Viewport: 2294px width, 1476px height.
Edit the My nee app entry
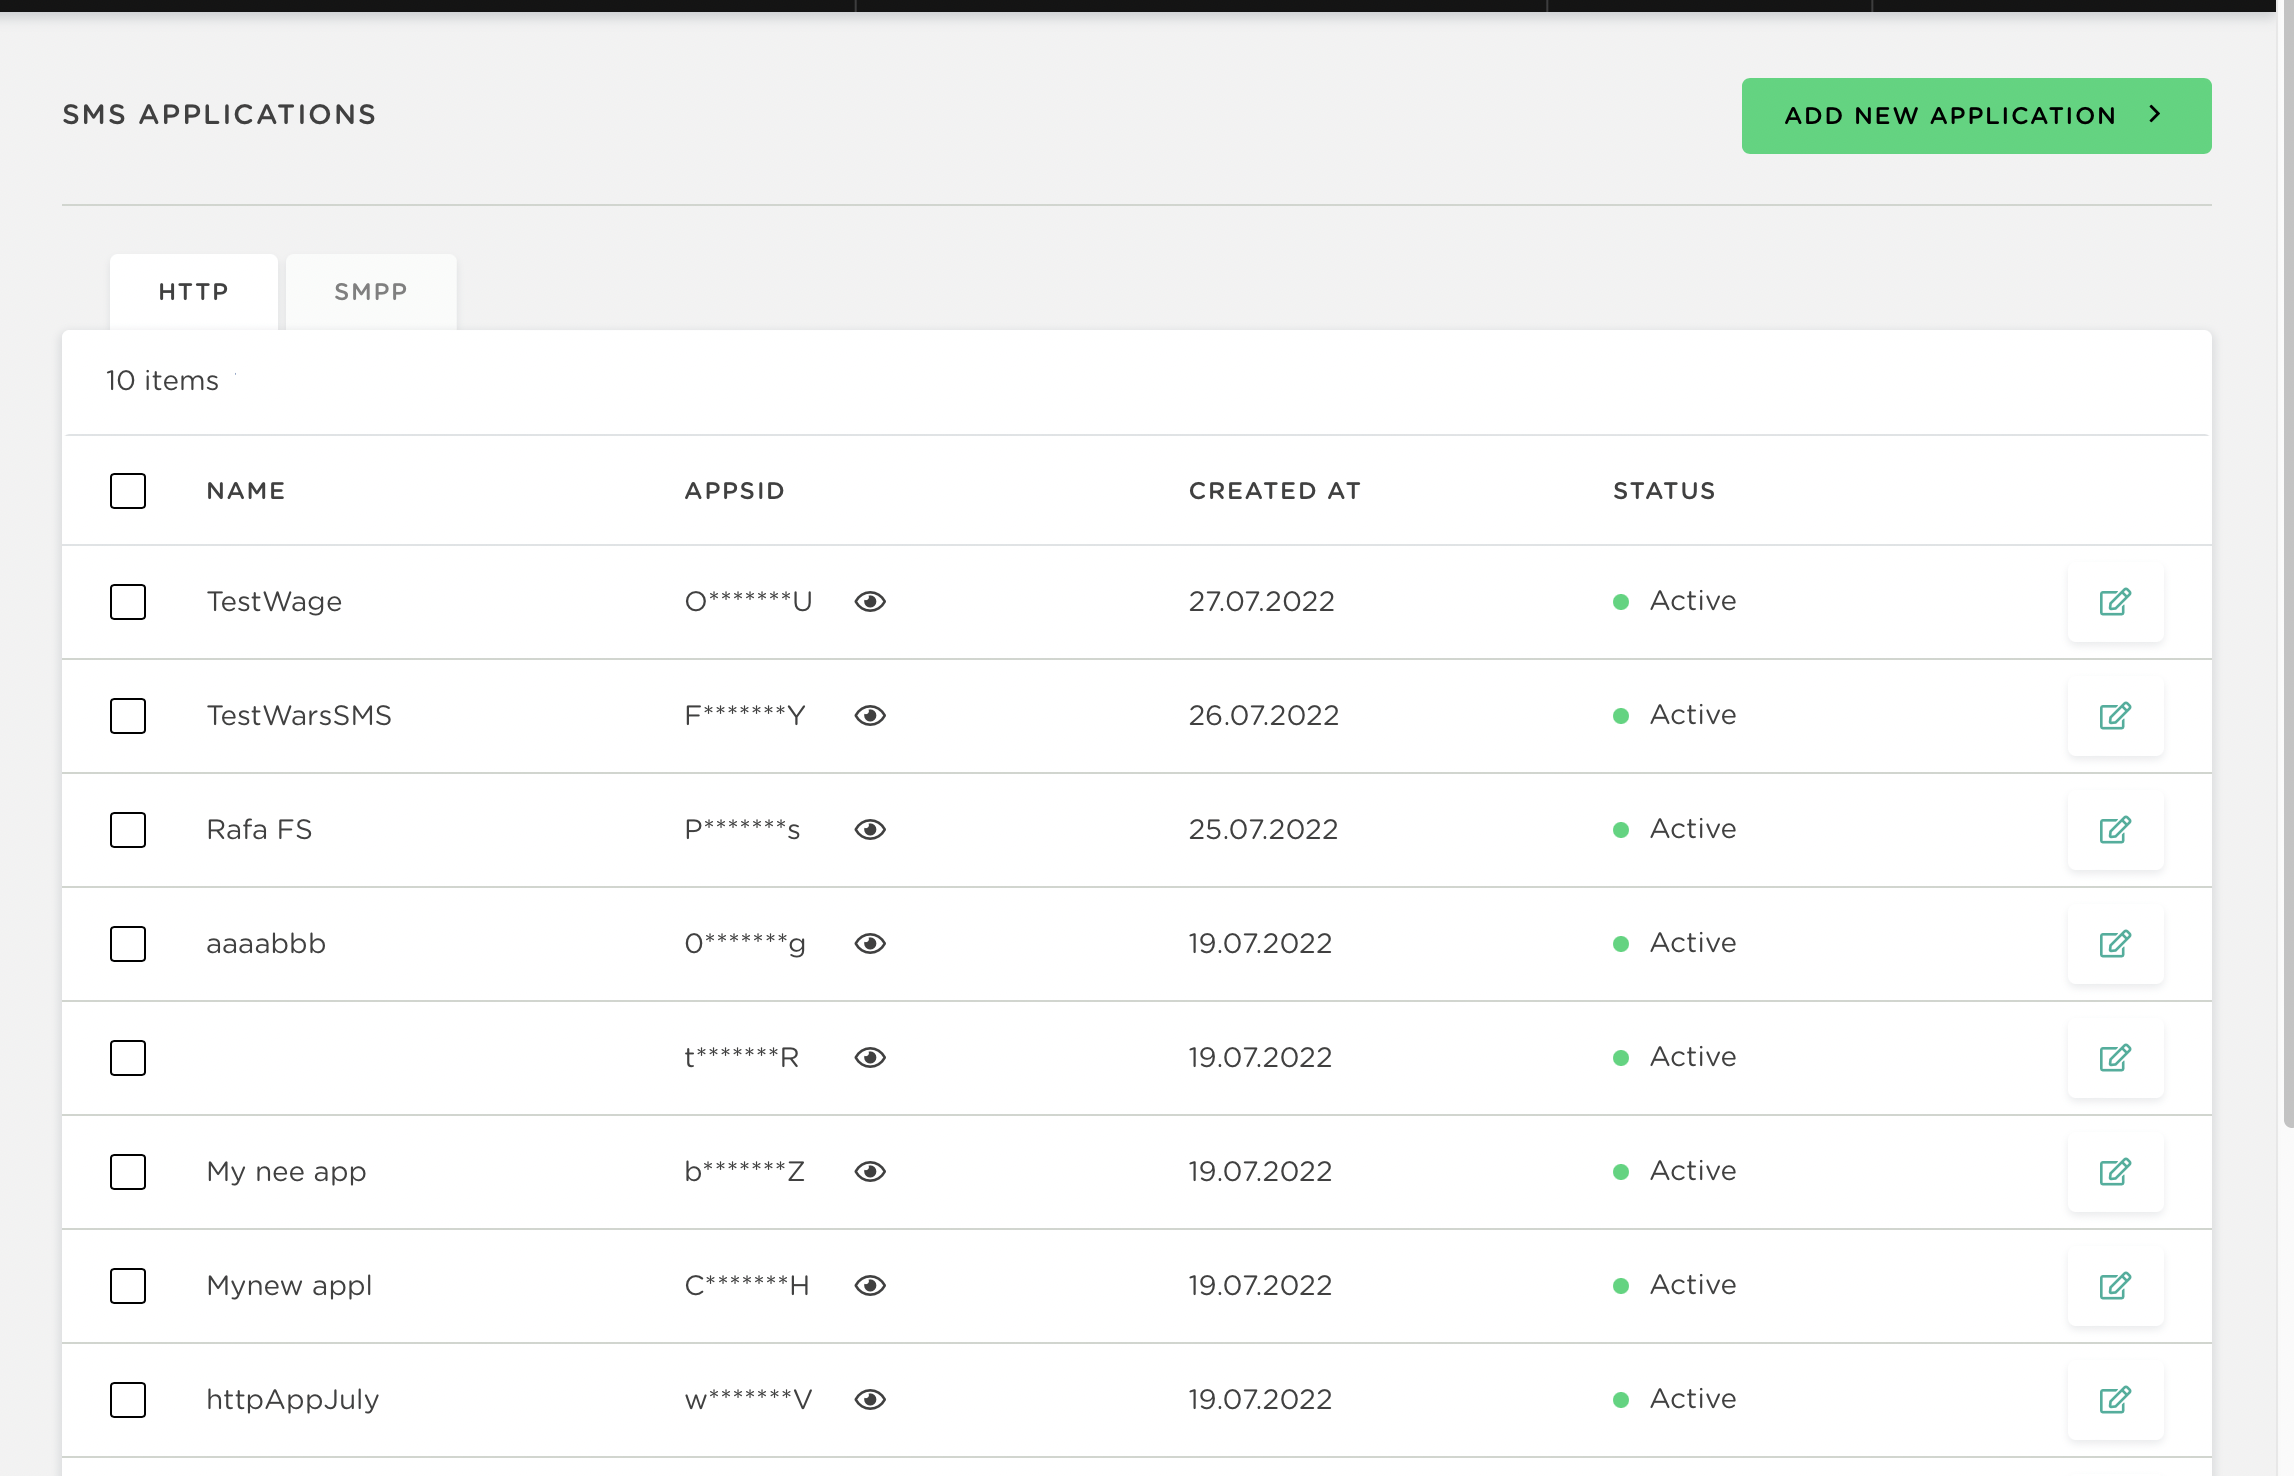(x=2114, y=1172)
